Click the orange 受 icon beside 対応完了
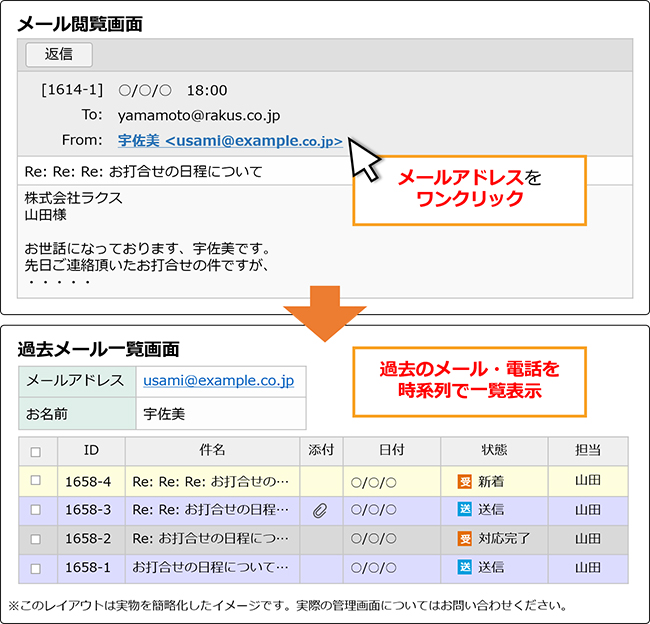Screen dimensions: 650x624 (x=464, y=539)
